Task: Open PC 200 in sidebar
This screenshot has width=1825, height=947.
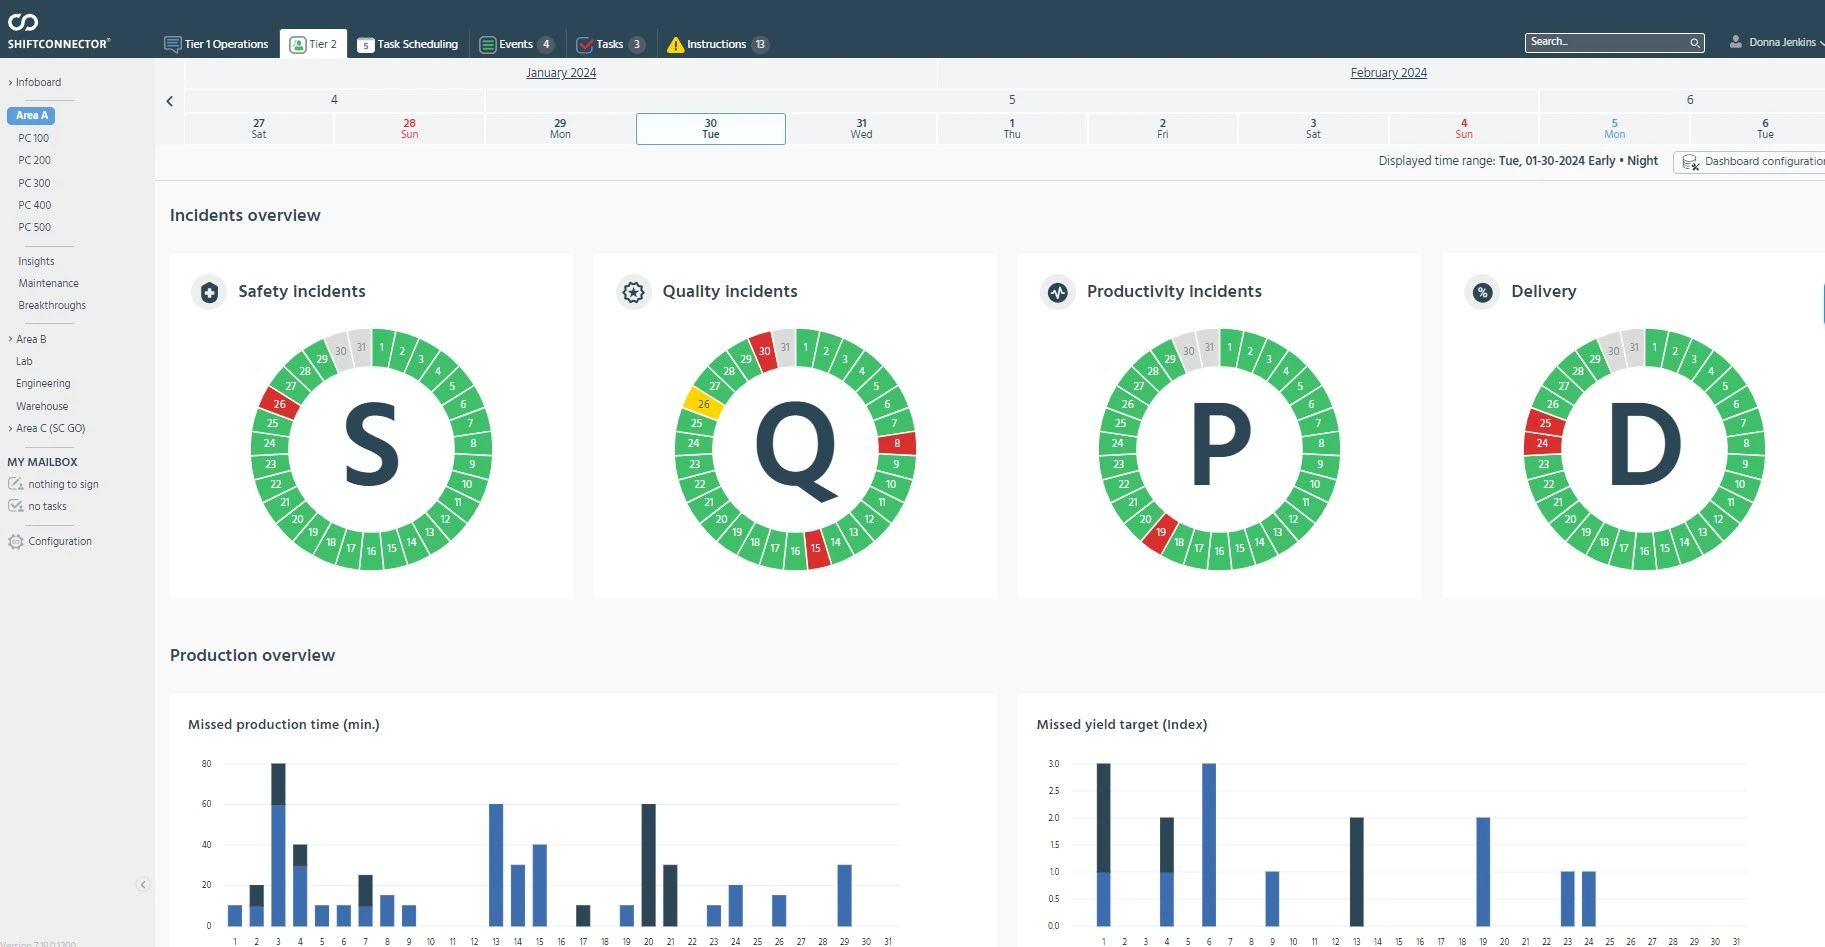Action: tap(34, 160)
